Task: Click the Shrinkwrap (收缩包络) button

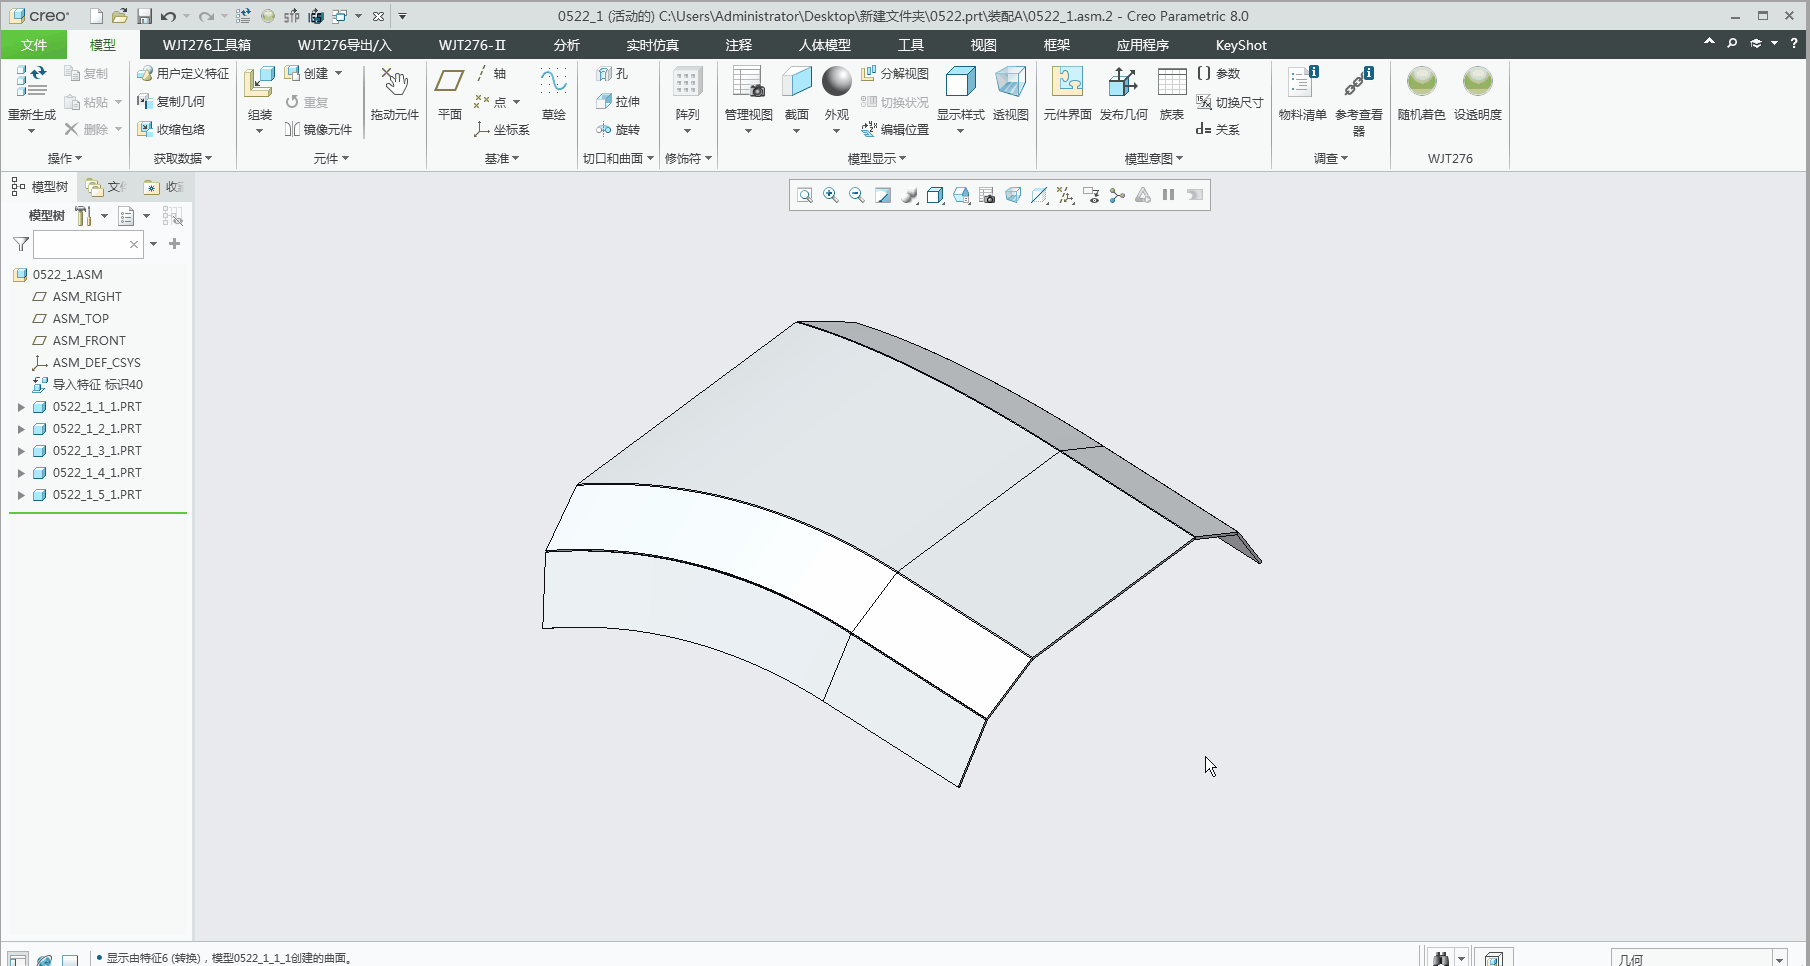Action: pyautogui.click(x=171, y=130)
